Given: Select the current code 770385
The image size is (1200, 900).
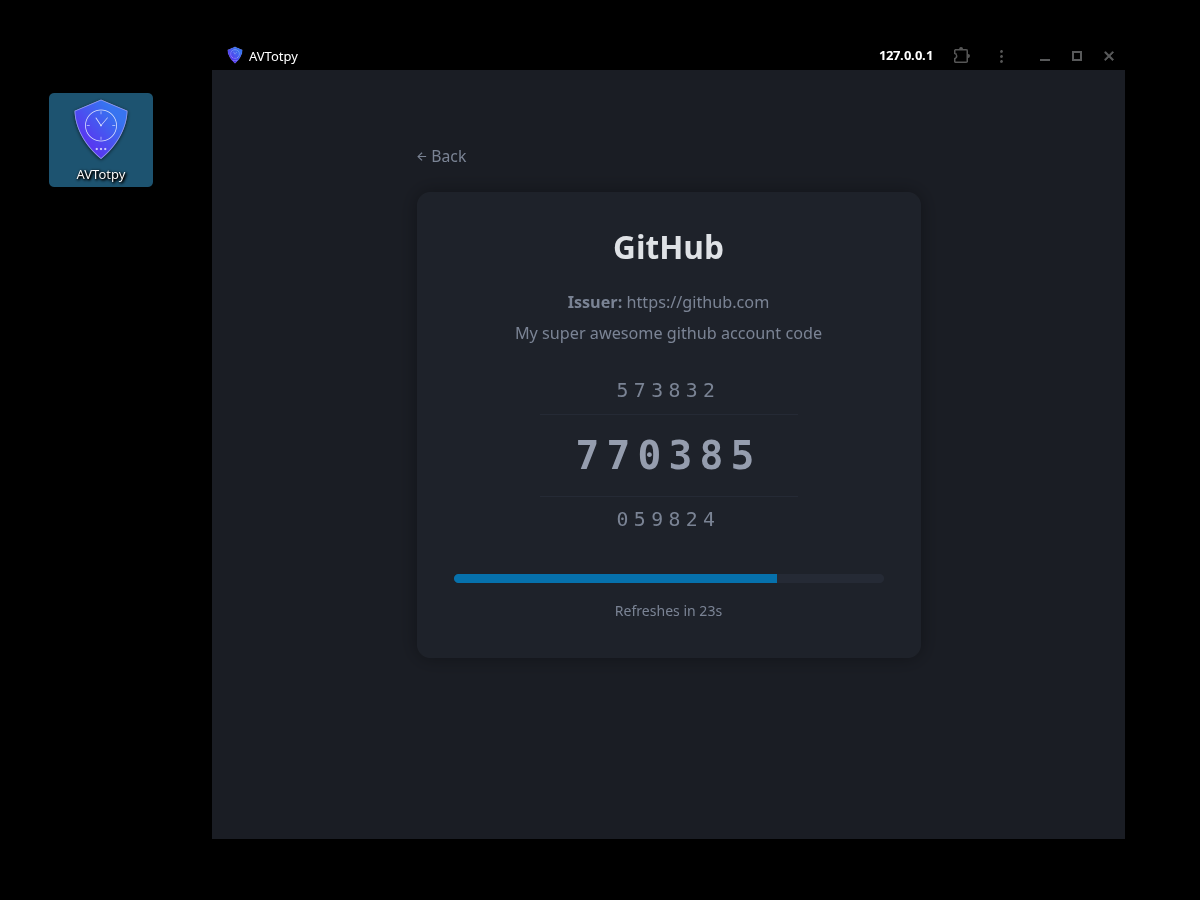Looking at the screenshot, I should click(x=668, y=456).
